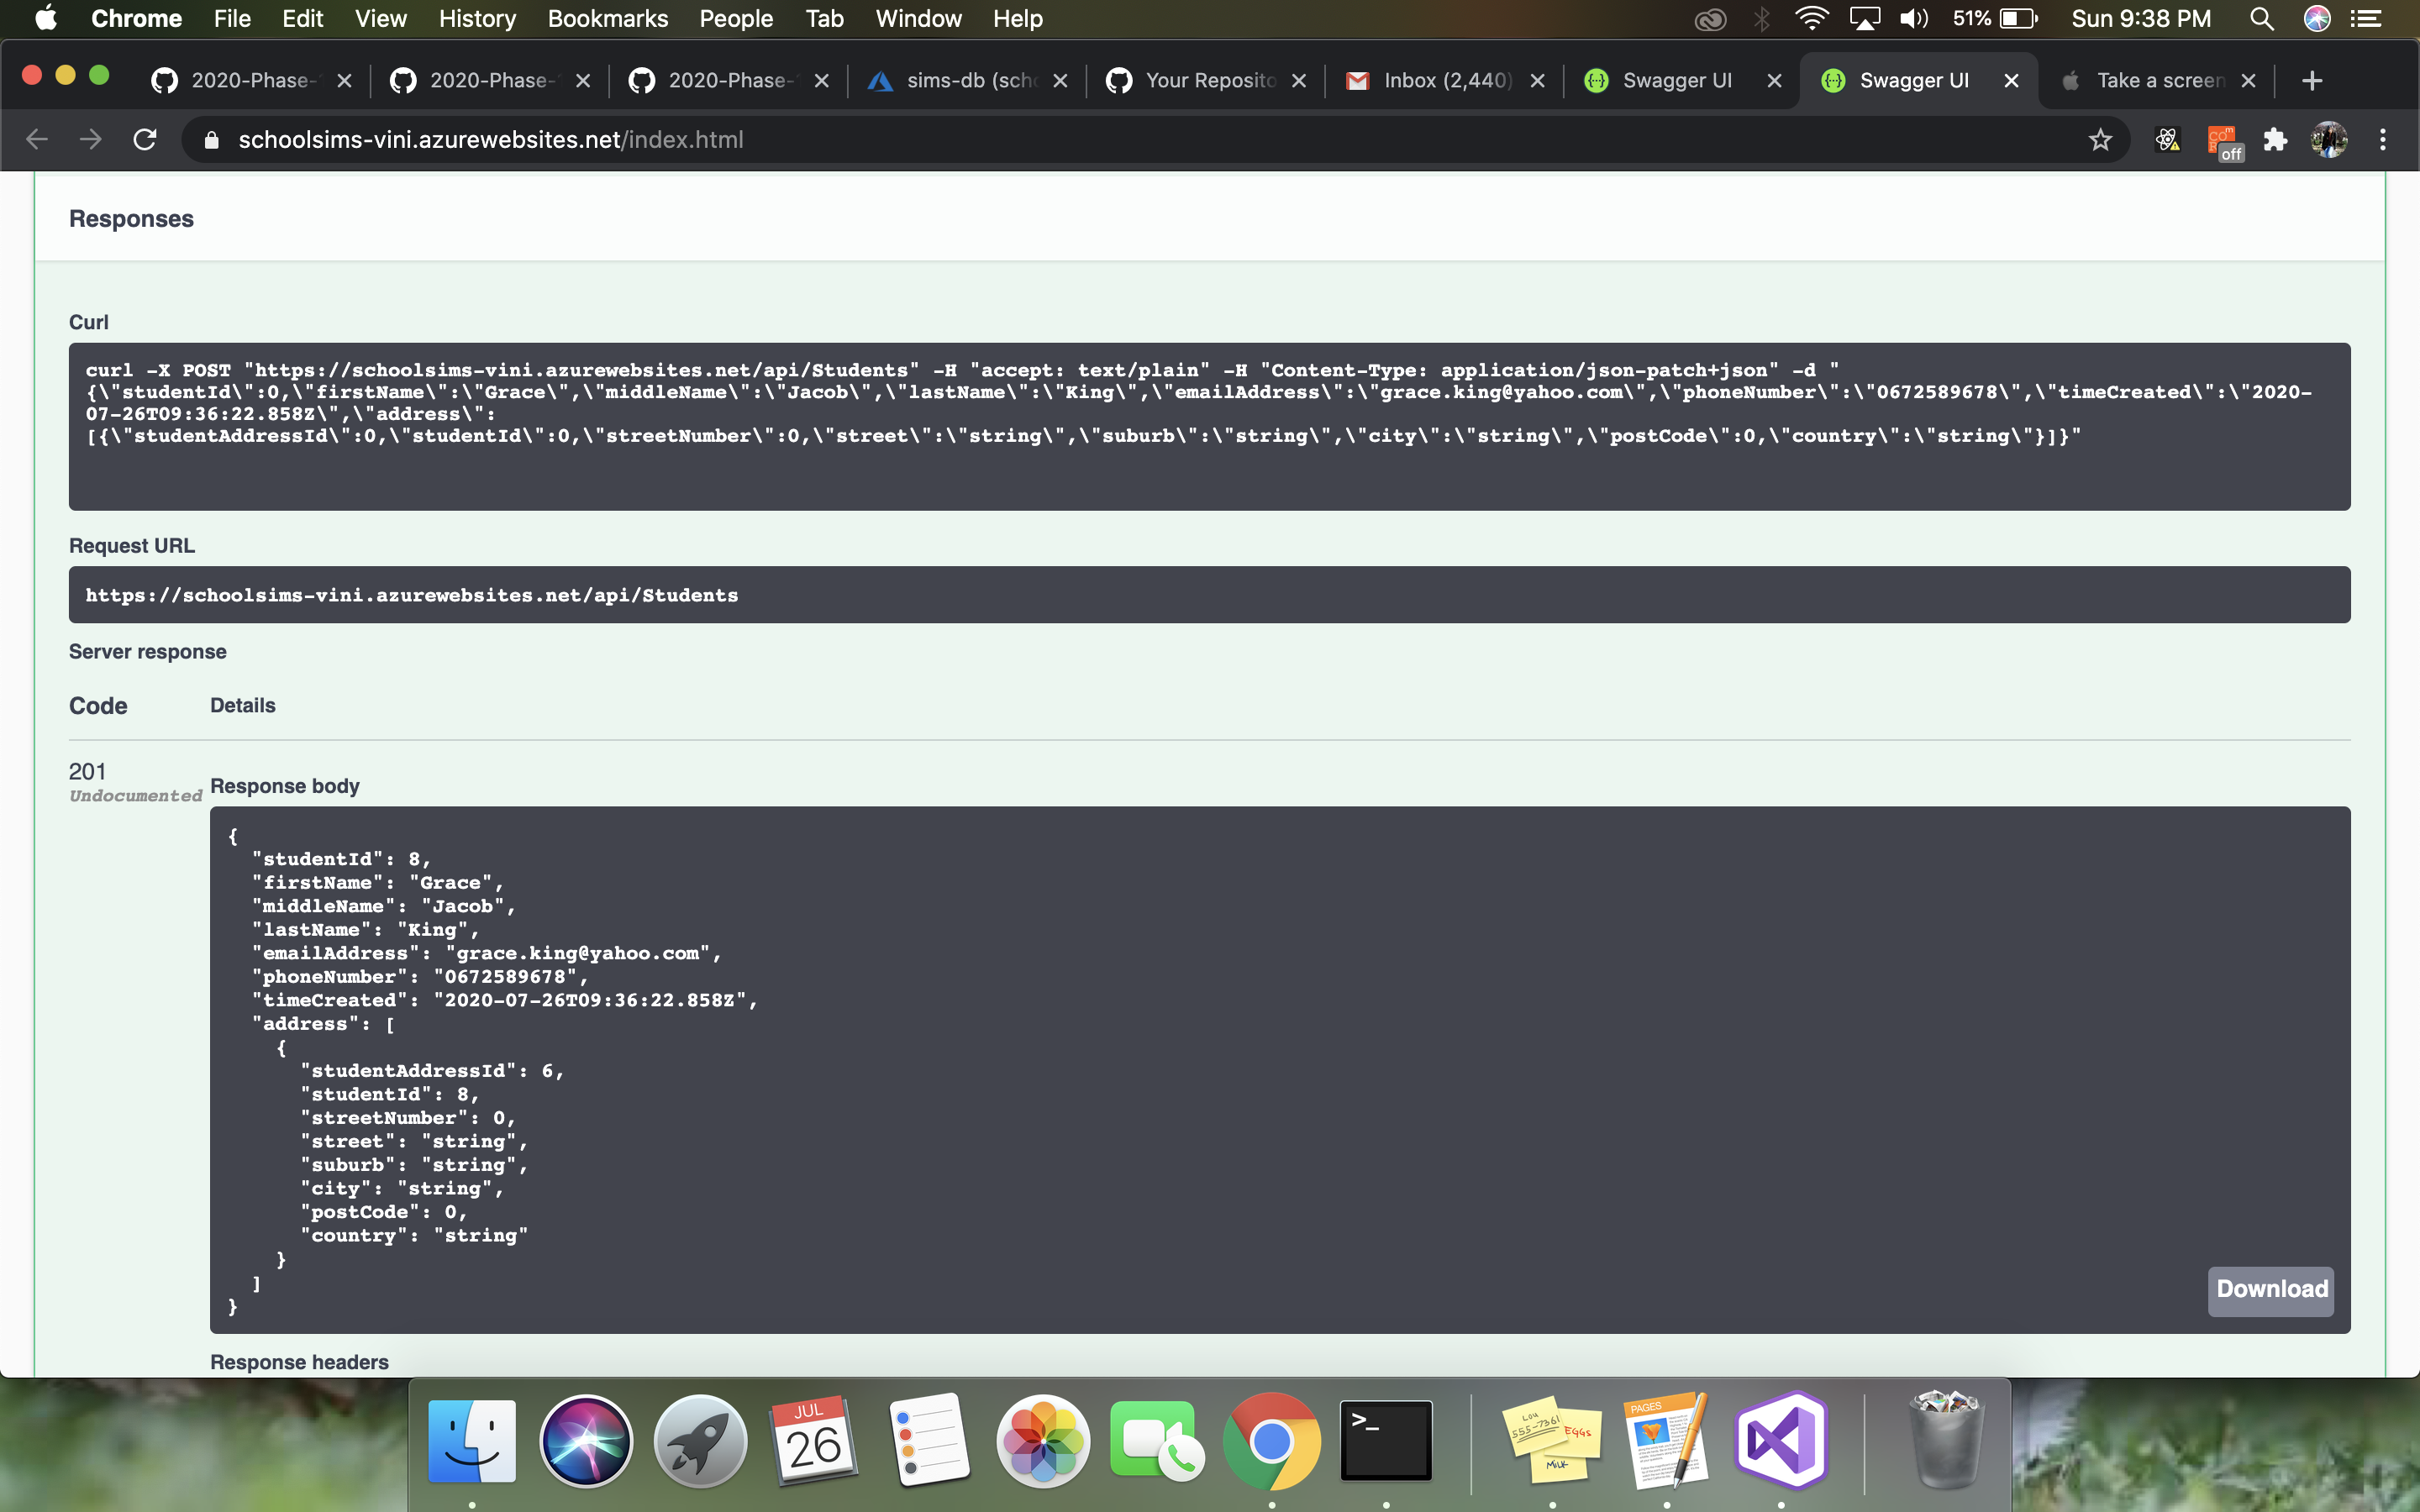
Task: Open Calendar from the Dock
Action: 814,1441
